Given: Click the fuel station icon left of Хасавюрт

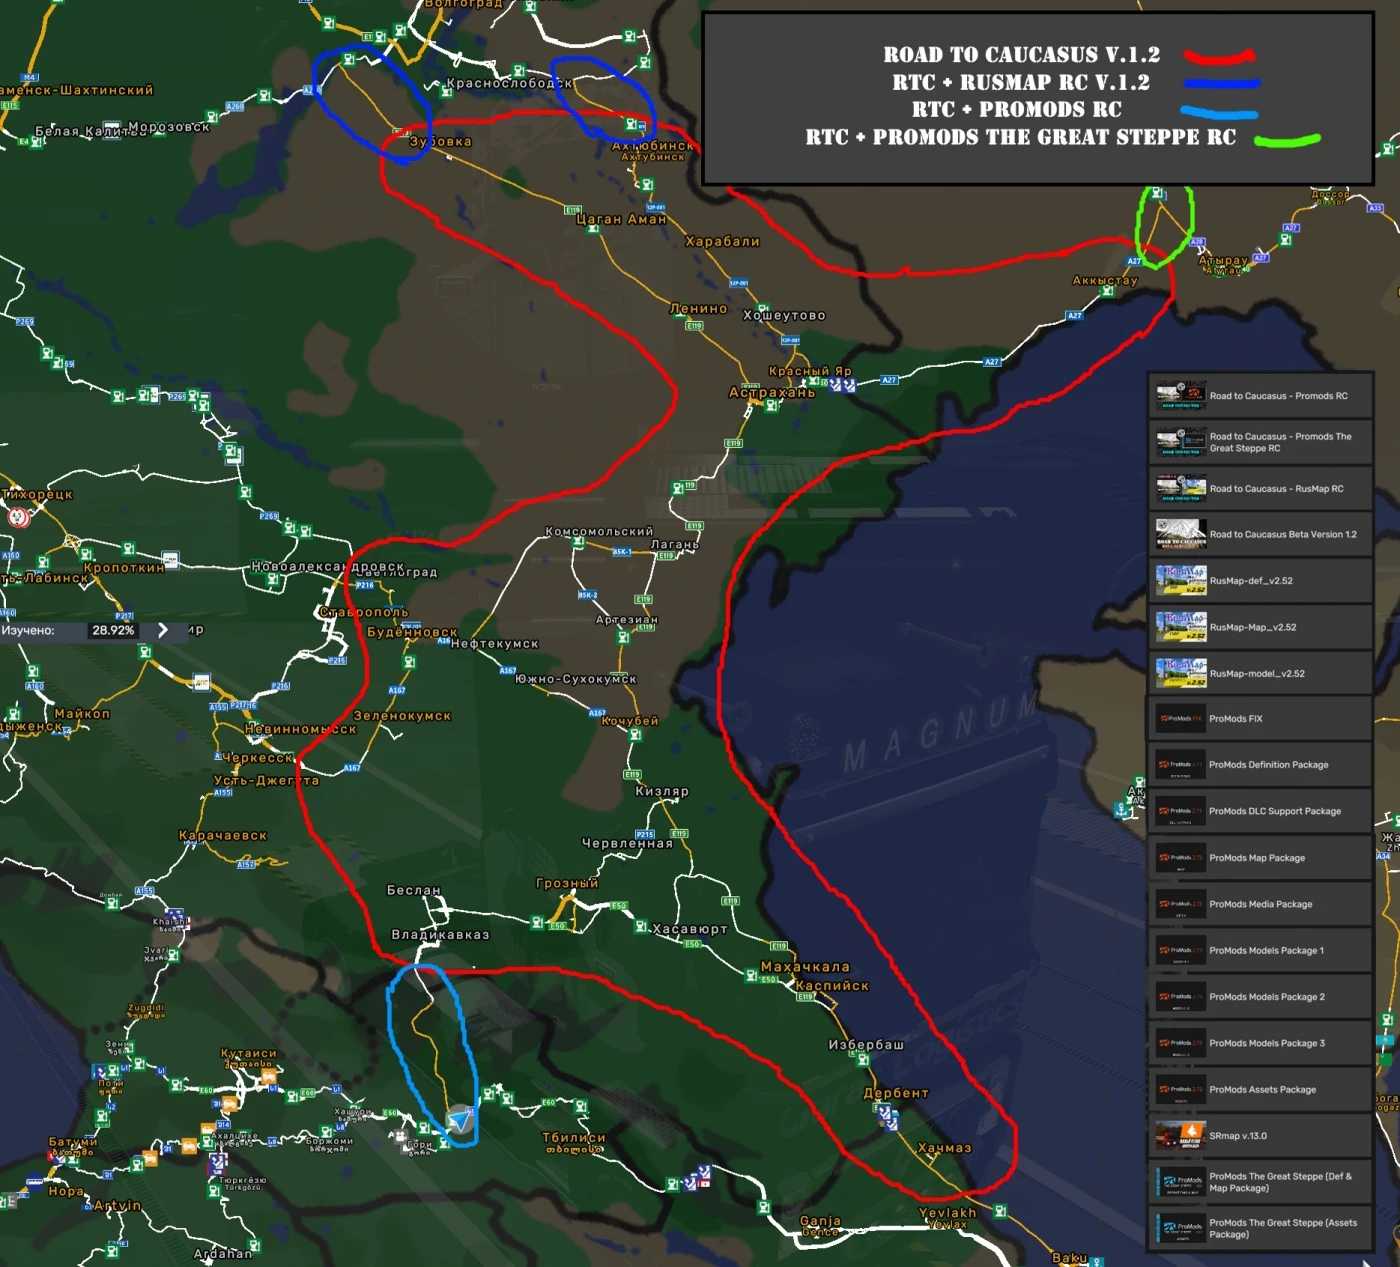Looking at the screenshot, I should (642, 927).
